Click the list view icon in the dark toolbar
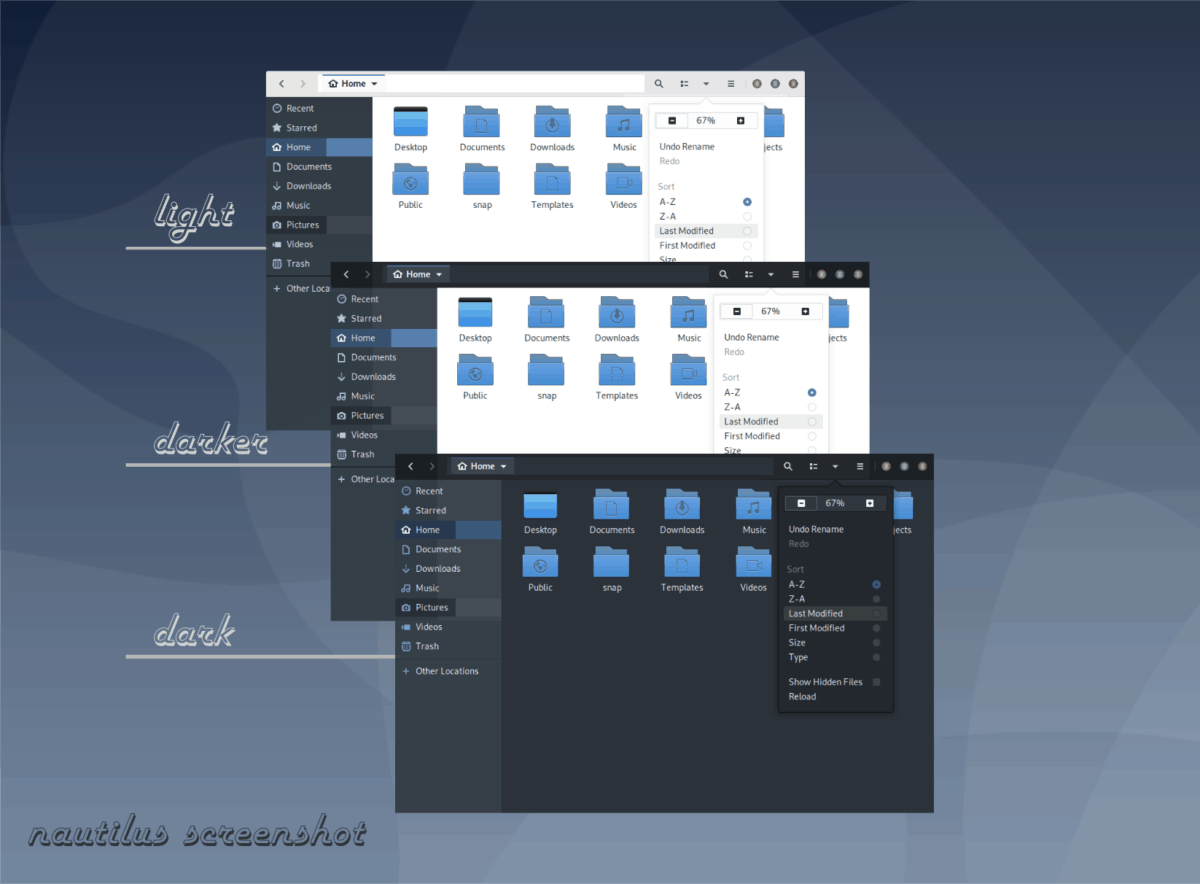Image resolution: width=1200 pixels, height=884 pixels. click(x=812, y=466)
